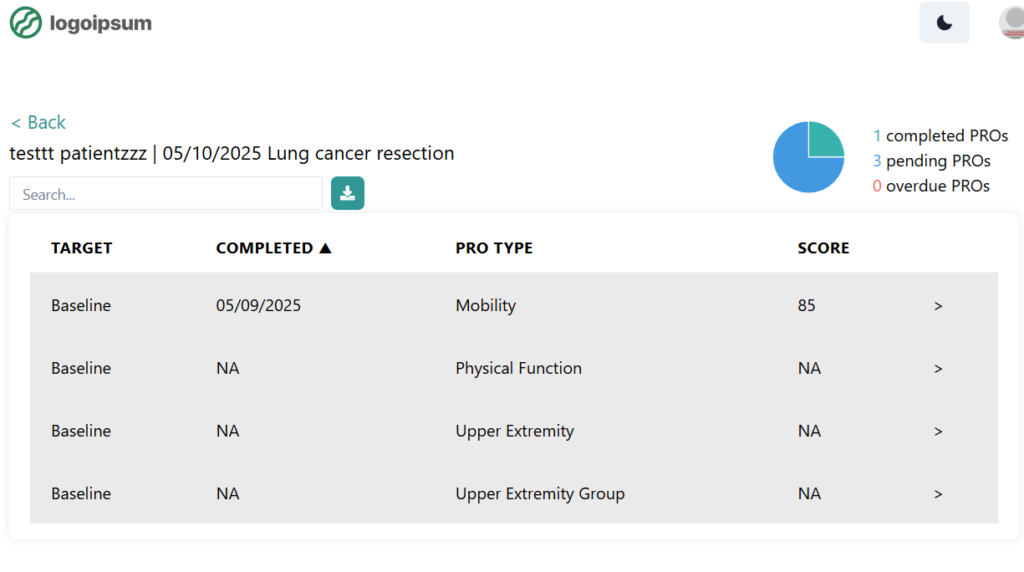Open Physical Function row chevron
Screen dimensions: 1024x572
938,368
